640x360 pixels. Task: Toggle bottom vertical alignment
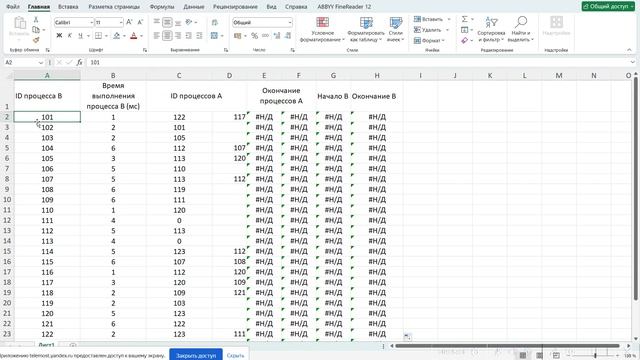tap(178, 22)
